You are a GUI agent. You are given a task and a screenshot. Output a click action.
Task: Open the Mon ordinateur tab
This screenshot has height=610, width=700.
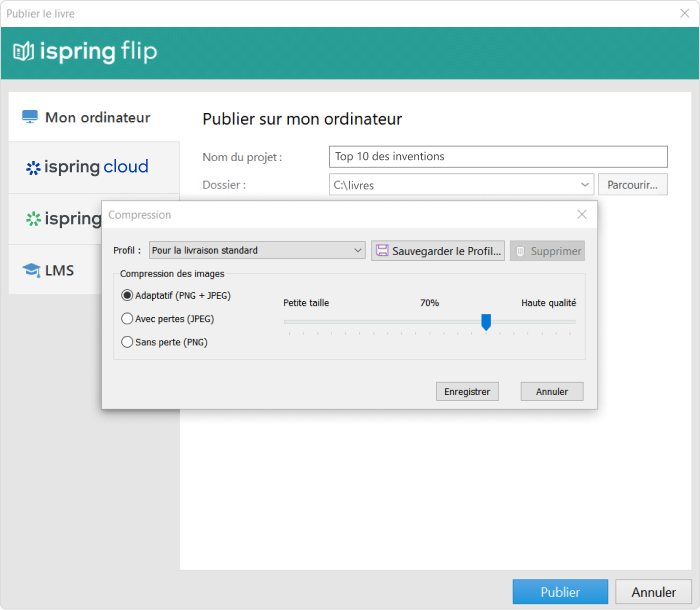click(x=94, y=117)
